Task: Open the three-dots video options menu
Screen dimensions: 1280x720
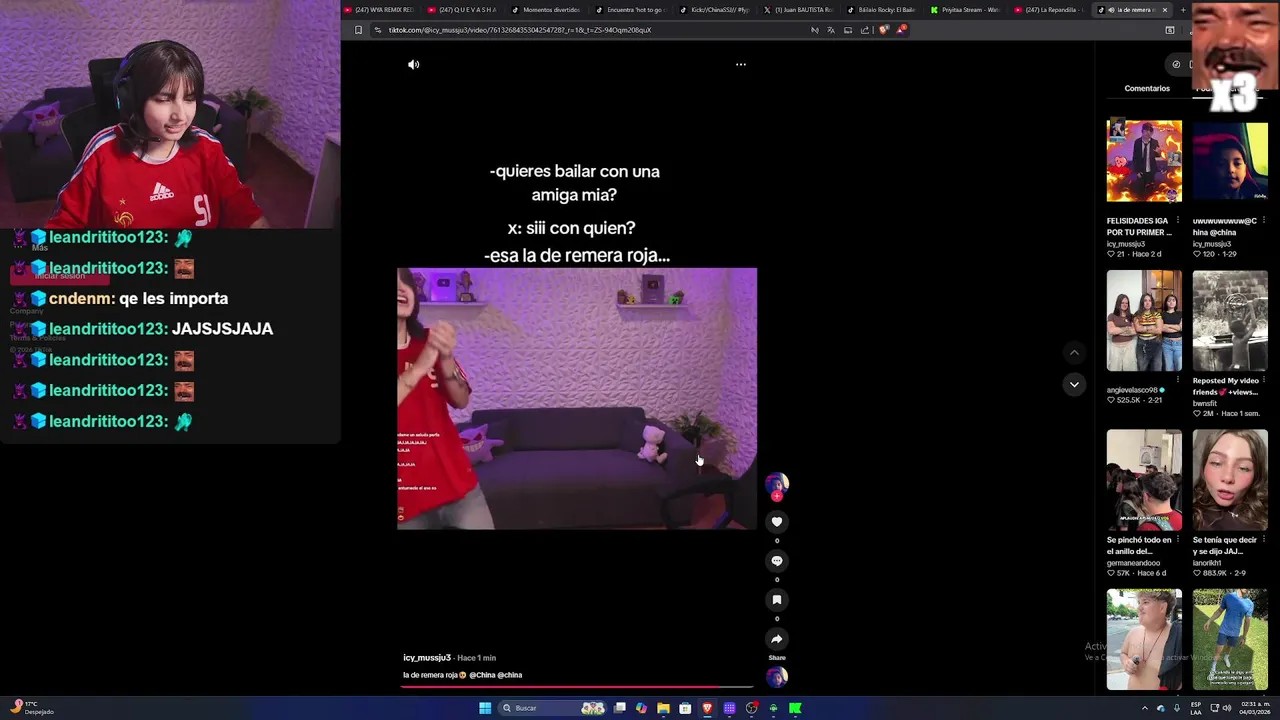Action: [741, 64]
